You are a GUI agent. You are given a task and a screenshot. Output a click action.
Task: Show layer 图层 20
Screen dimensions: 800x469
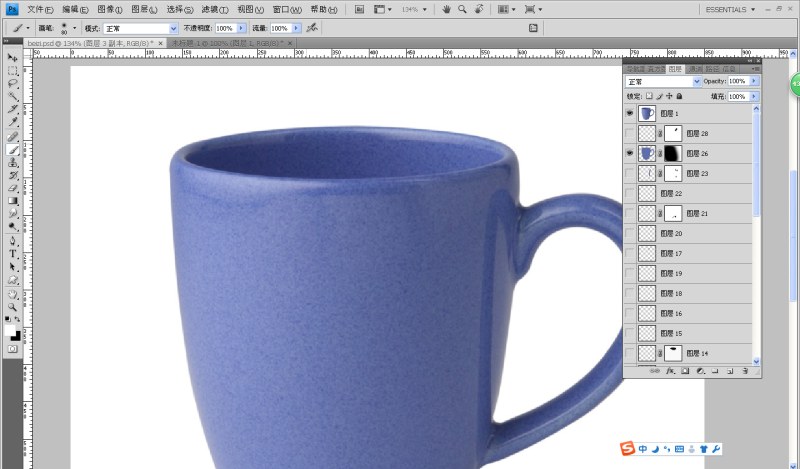click(x=630, y=233)
